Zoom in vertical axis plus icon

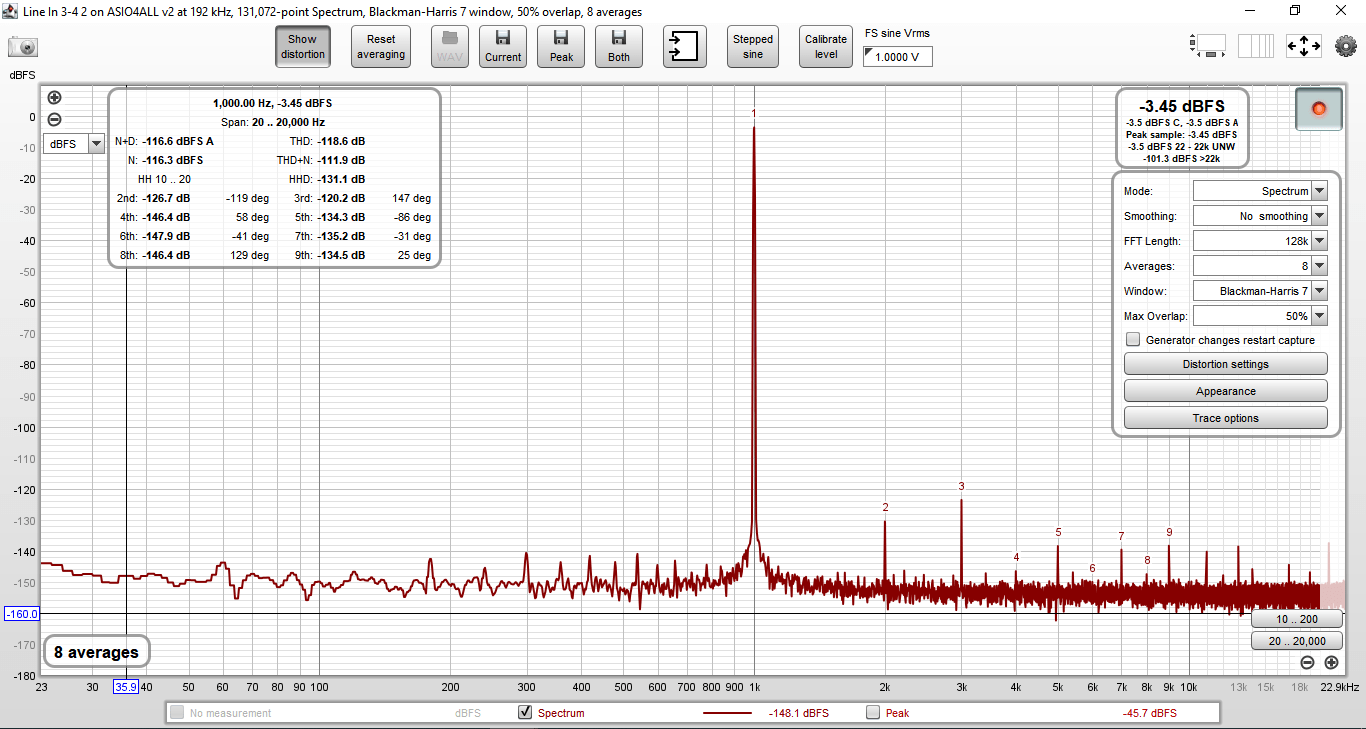point(54,98)
